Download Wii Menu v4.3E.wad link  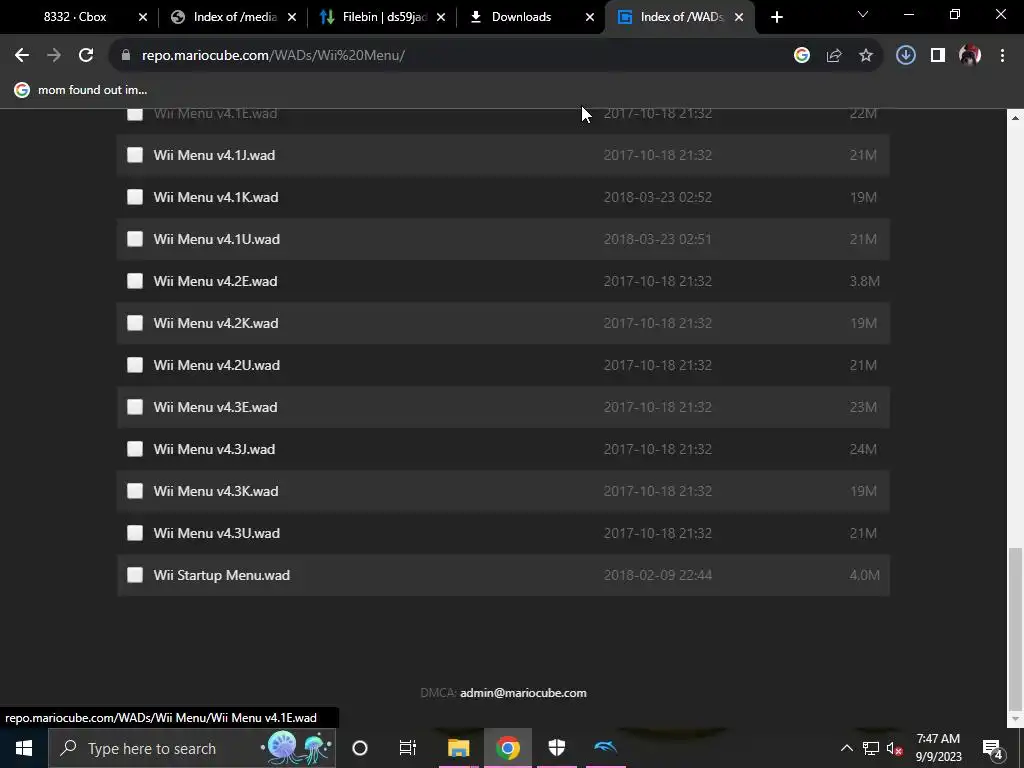(216, 408)
